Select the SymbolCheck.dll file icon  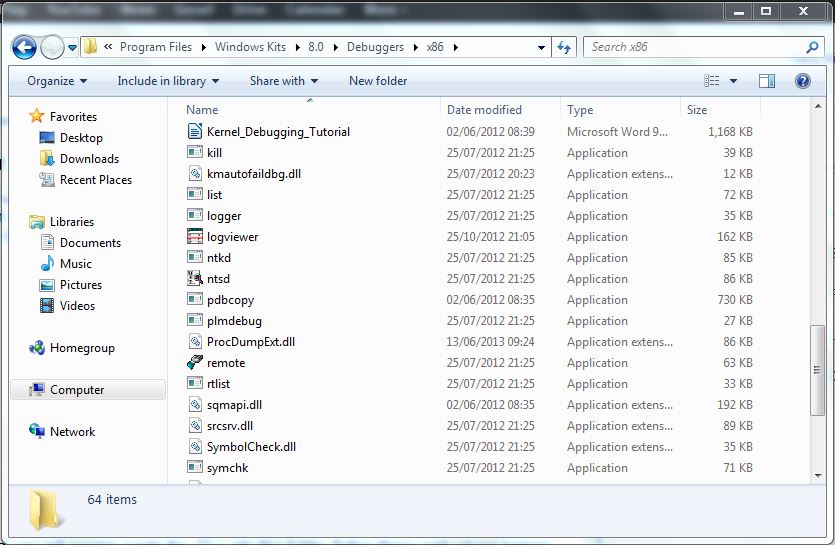pos(195,446)
